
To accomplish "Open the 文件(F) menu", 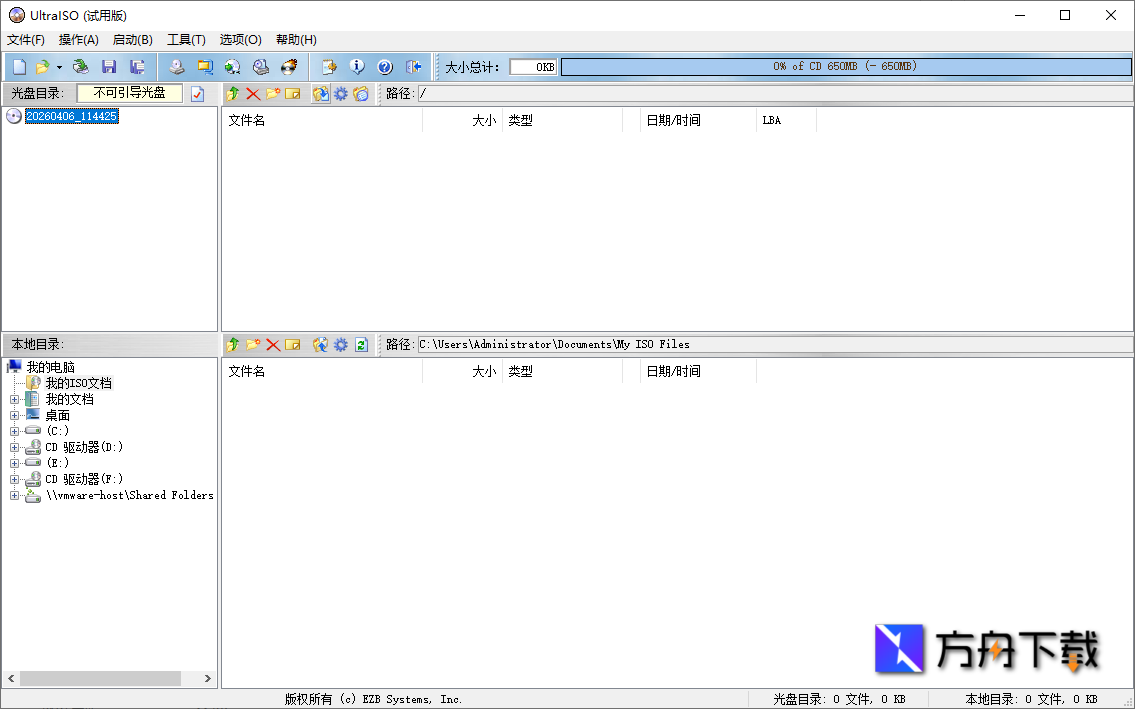I will (24, 39).
